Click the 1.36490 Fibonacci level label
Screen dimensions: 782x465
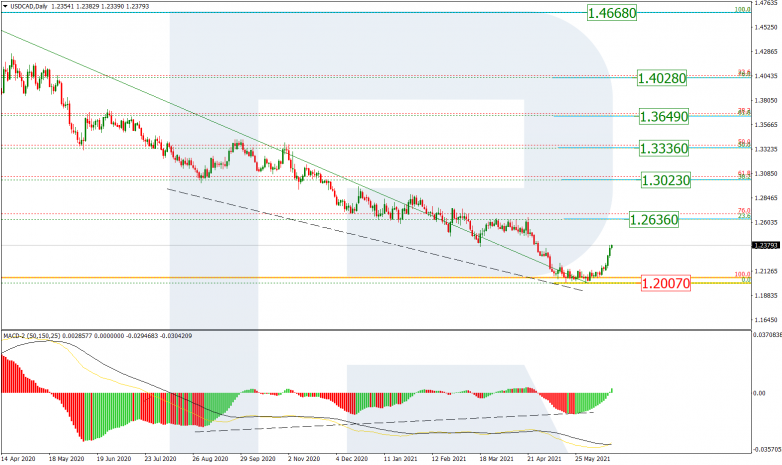pos(664,117)
